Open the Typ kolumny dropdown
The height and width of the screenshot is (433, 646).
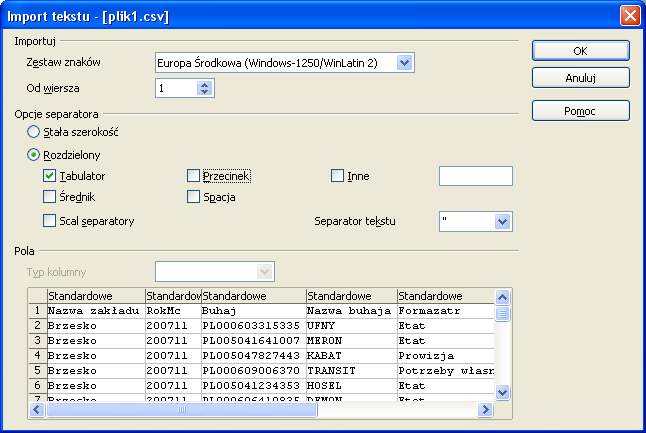click(264, 272)
